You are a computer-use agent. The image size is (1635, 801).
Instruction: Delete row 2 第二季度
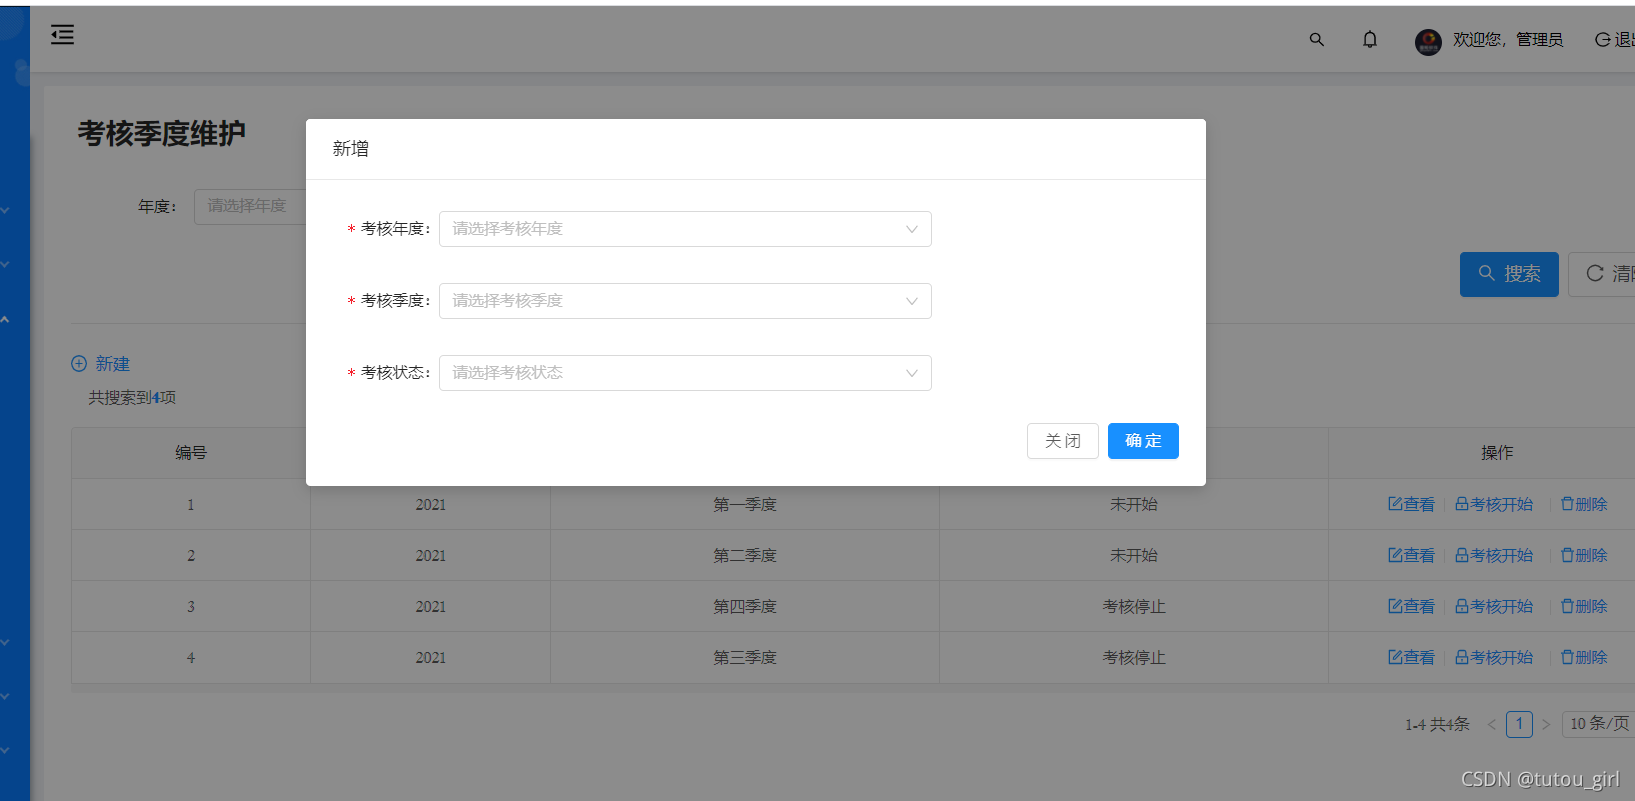coord(1584,556)
